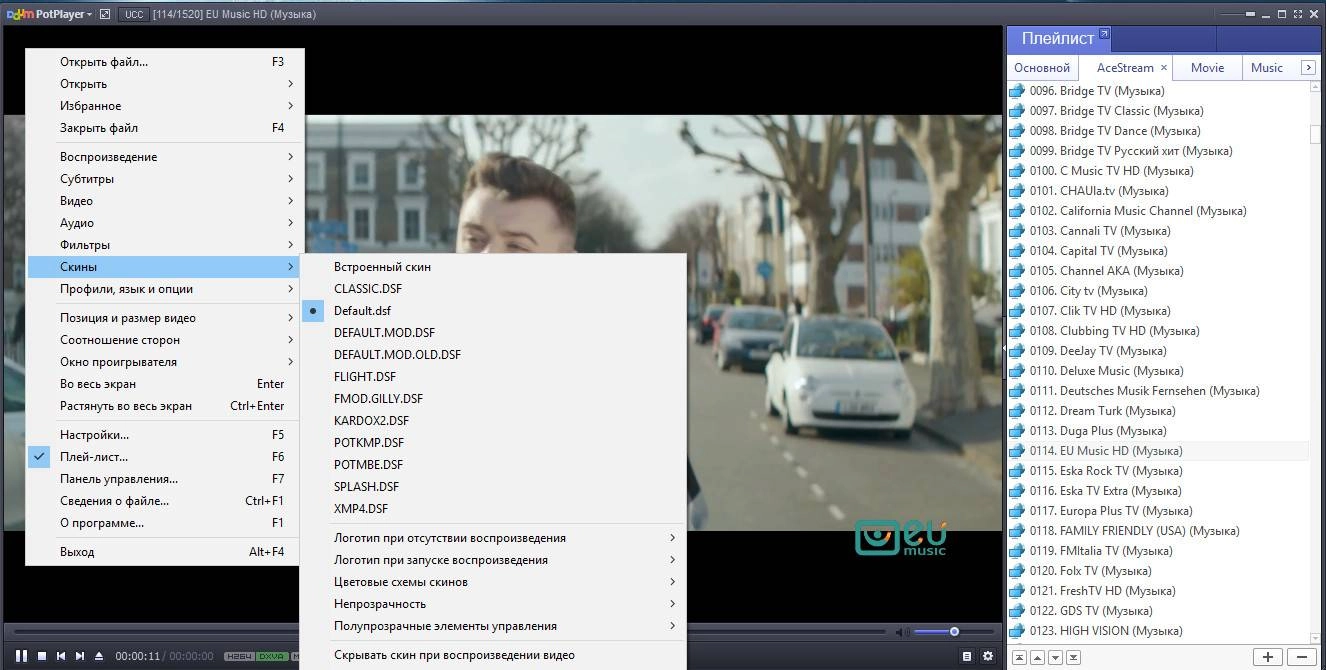Move playlist item down one position
The width and height of the screenshot is (1326, 670).
1055,657
